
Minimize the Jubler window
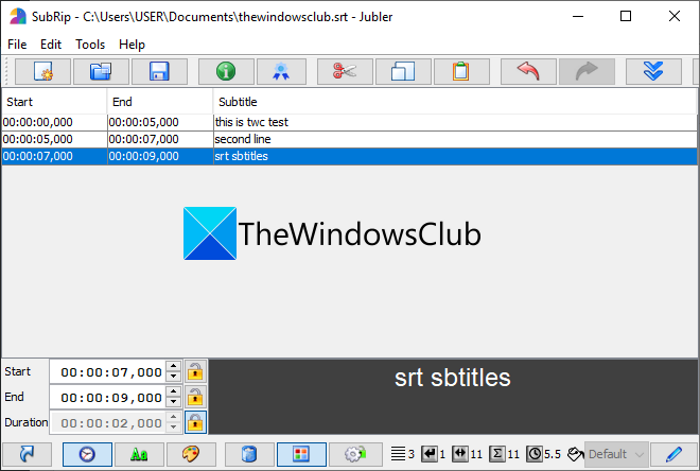(x=578, y=17)
